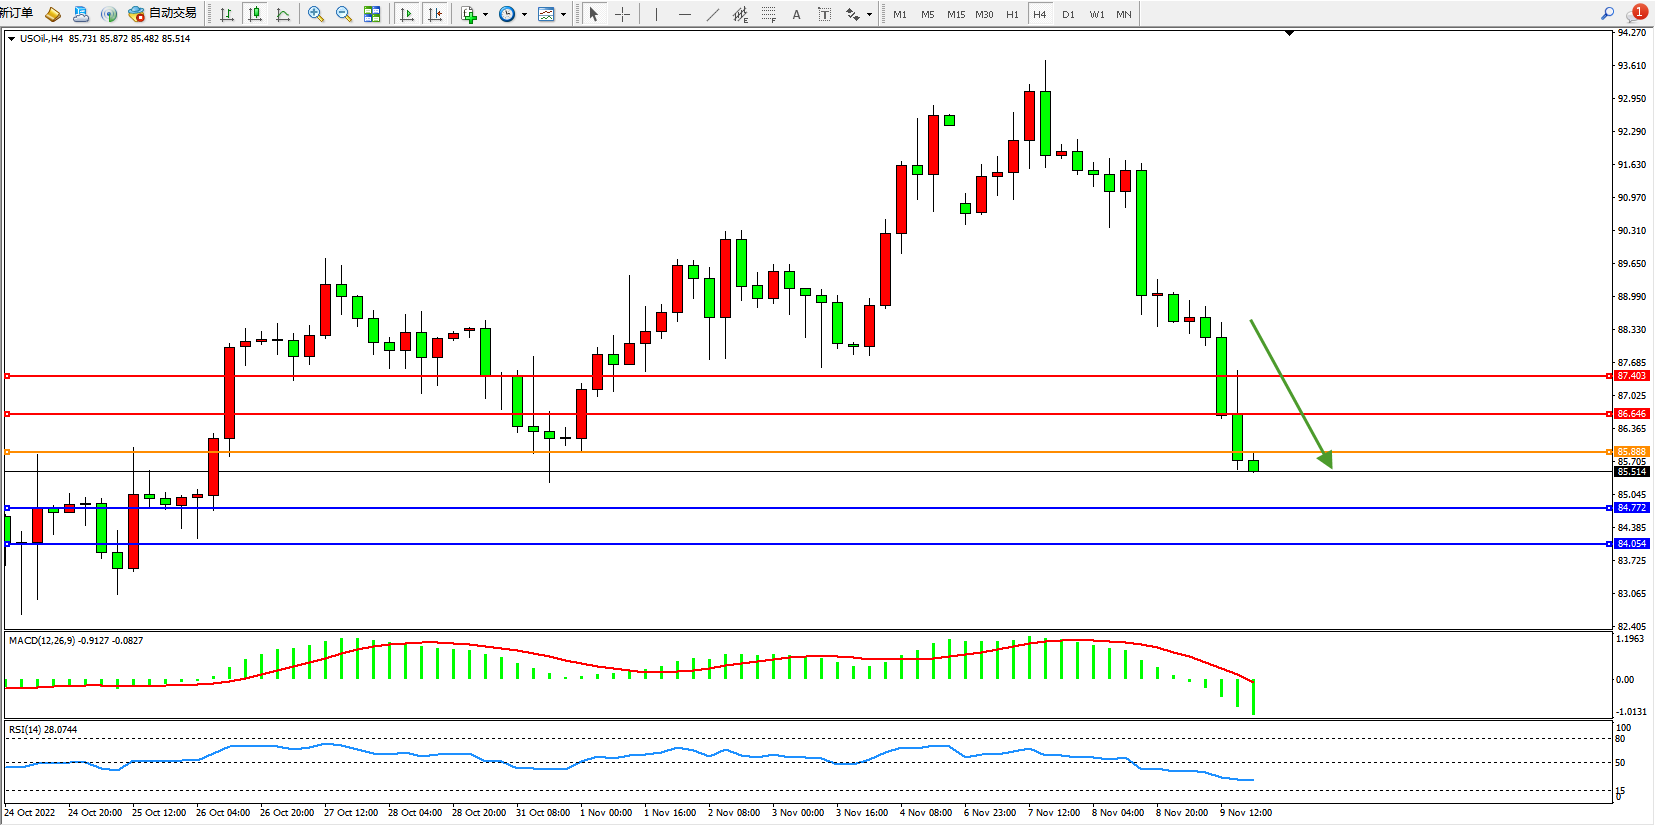Viewport: 1655px width, 826px height.
Task: Switch to the M15 timeframe
Action: pyautogui.click(x=956, y=14)
